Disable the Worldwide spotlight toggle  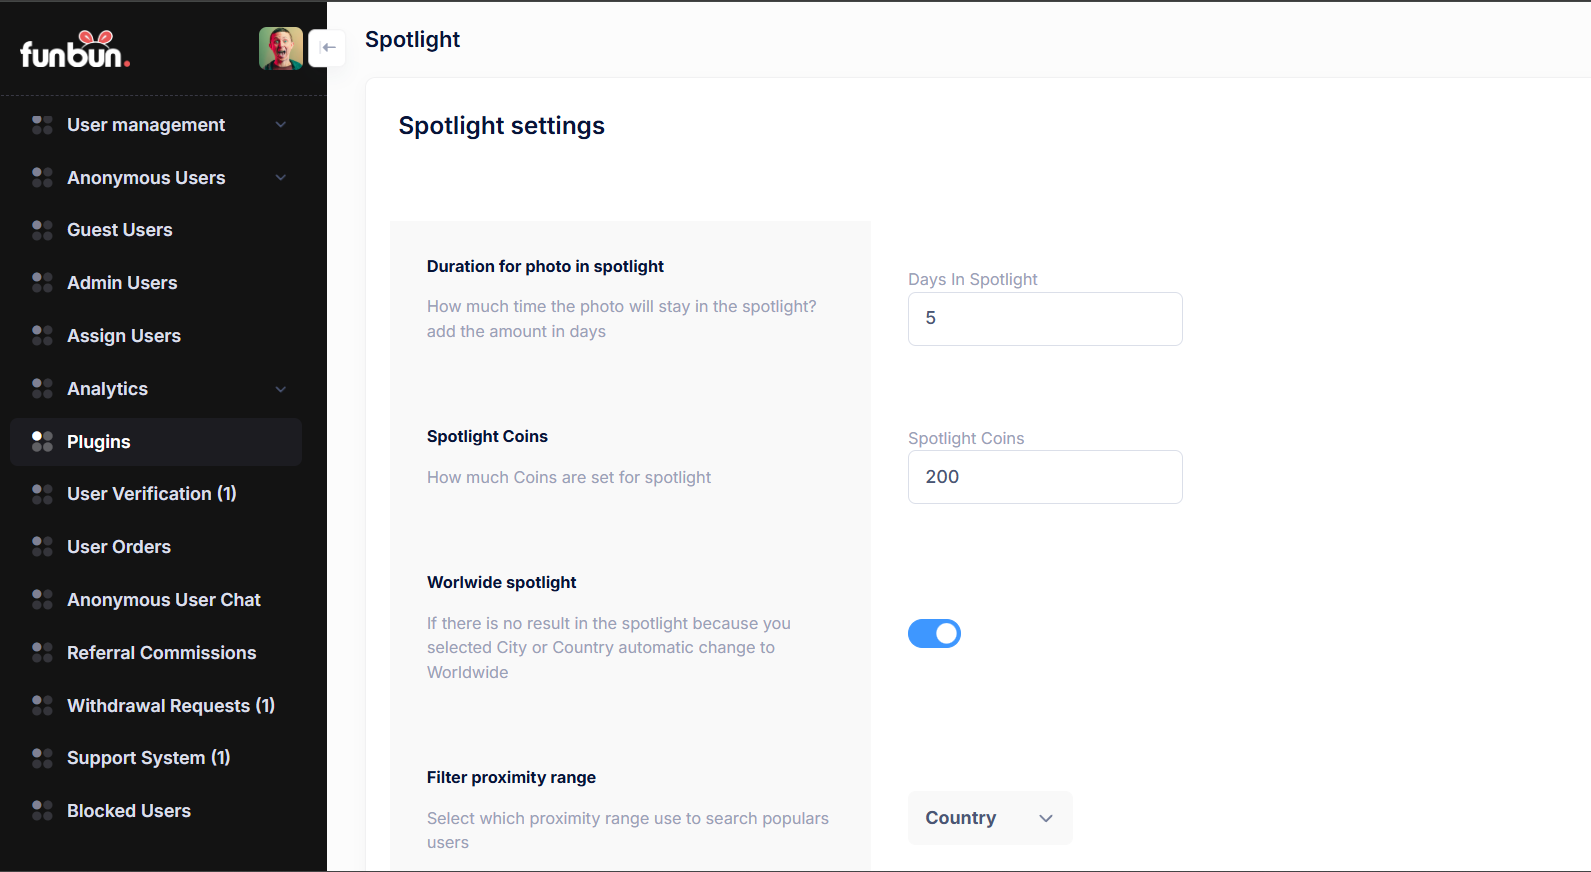coord(934,633)
